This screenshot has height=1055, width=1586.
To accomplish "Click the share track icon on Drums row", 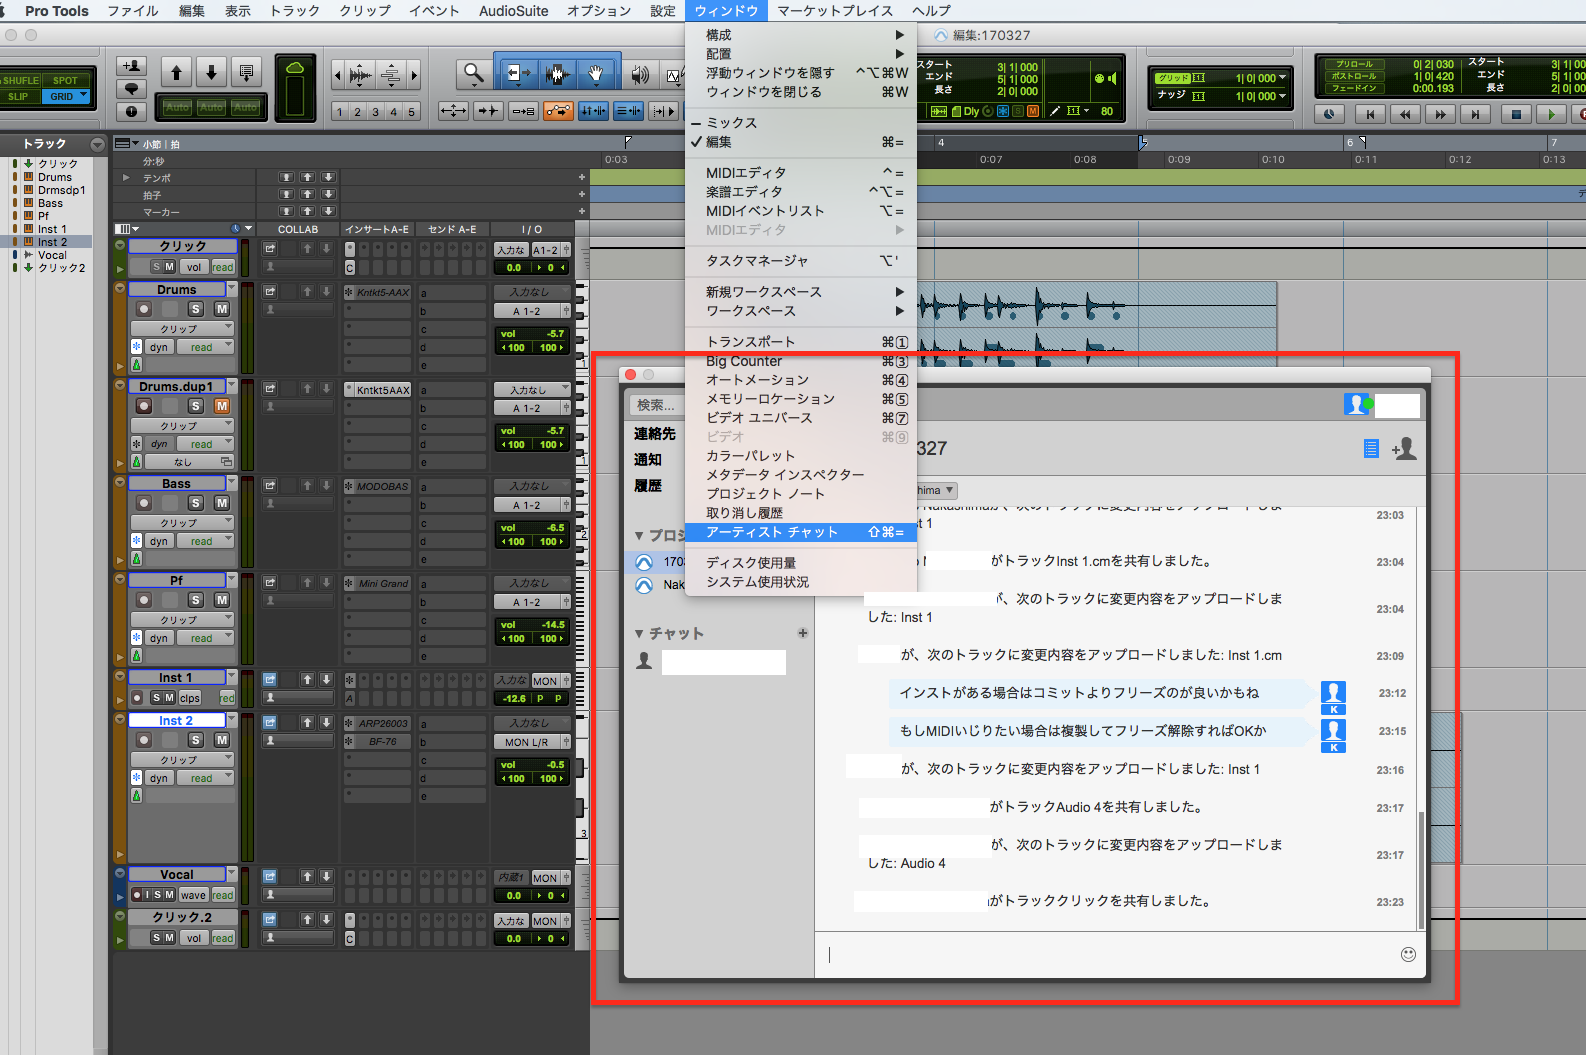I will (x=269, y=292).
